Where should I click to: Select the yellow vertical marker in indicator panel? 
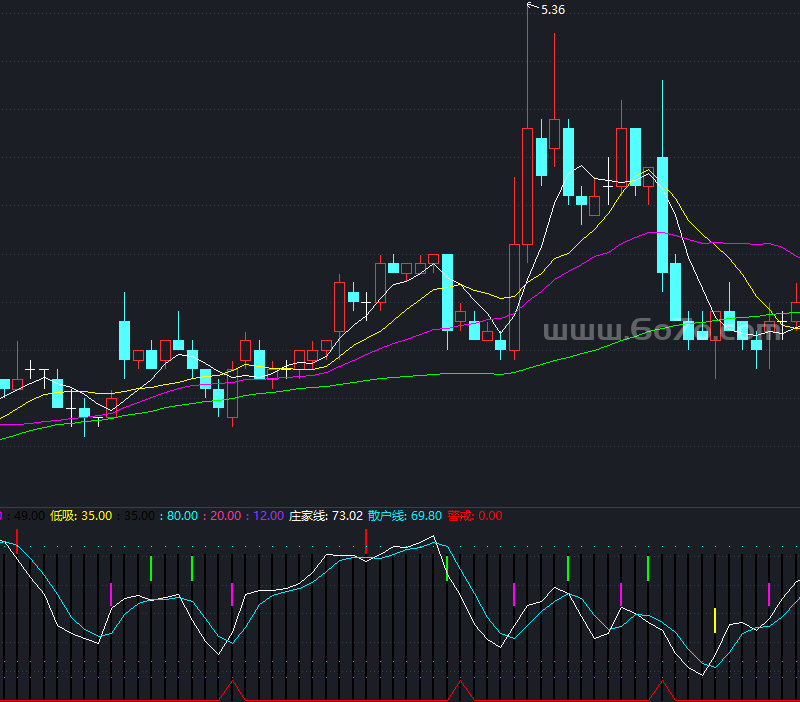[715, 620]
